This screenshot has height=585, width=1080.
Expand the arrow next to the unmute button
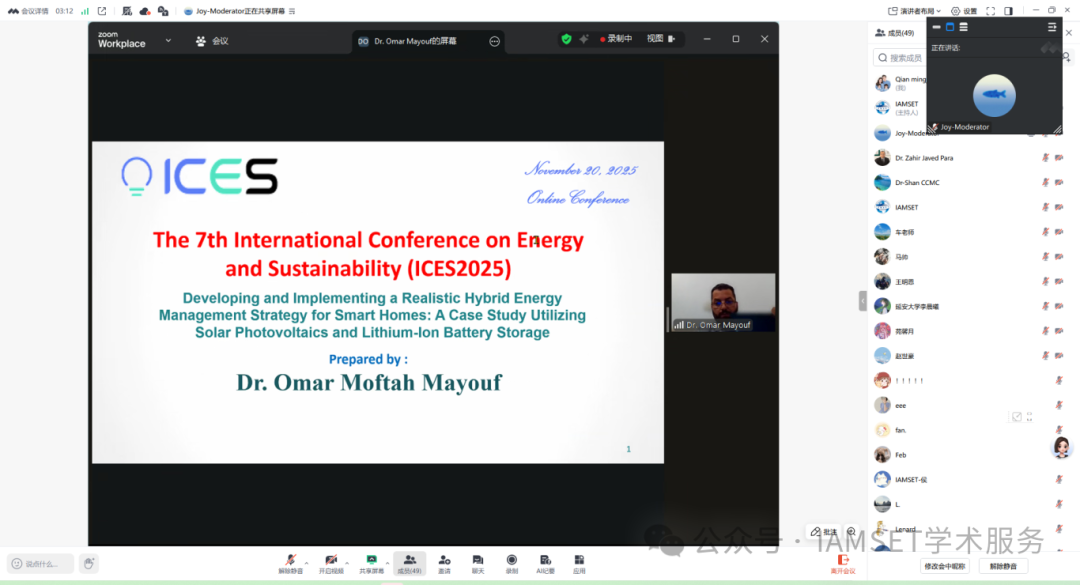coord(305,559)
